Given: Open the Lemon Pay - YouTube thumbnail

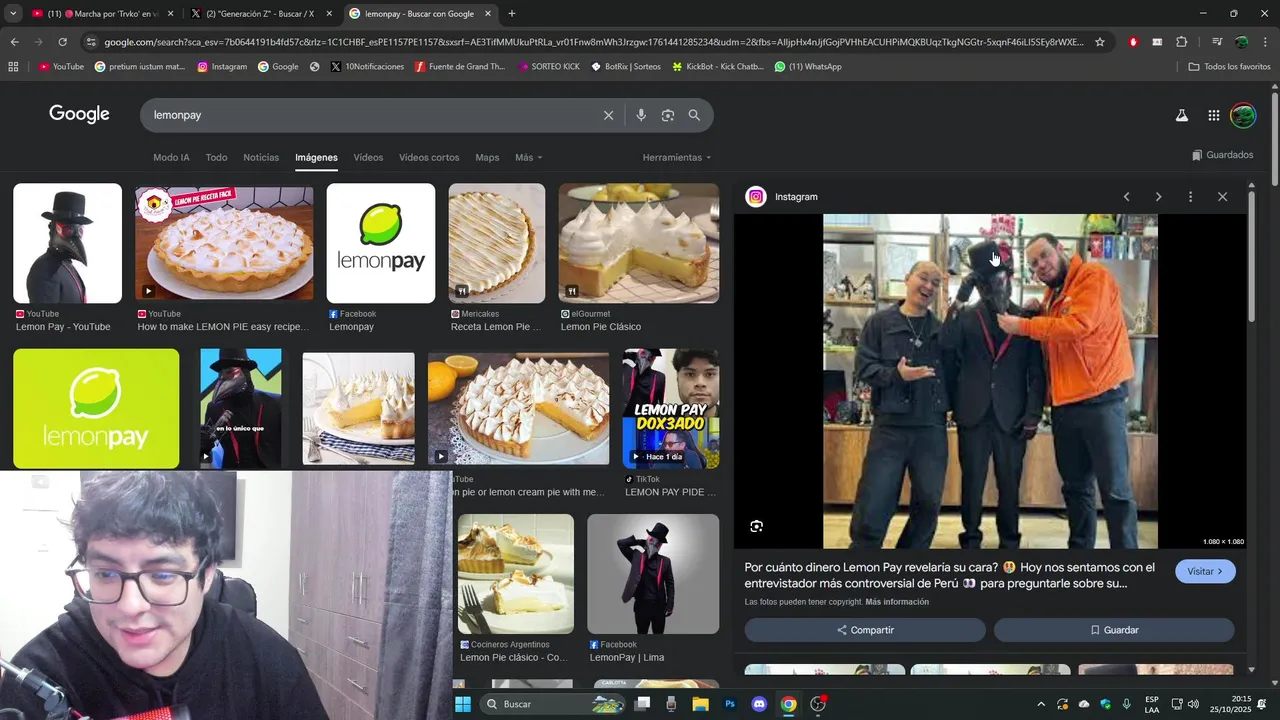Looking at the screenshot, I should tap(67, 243).
